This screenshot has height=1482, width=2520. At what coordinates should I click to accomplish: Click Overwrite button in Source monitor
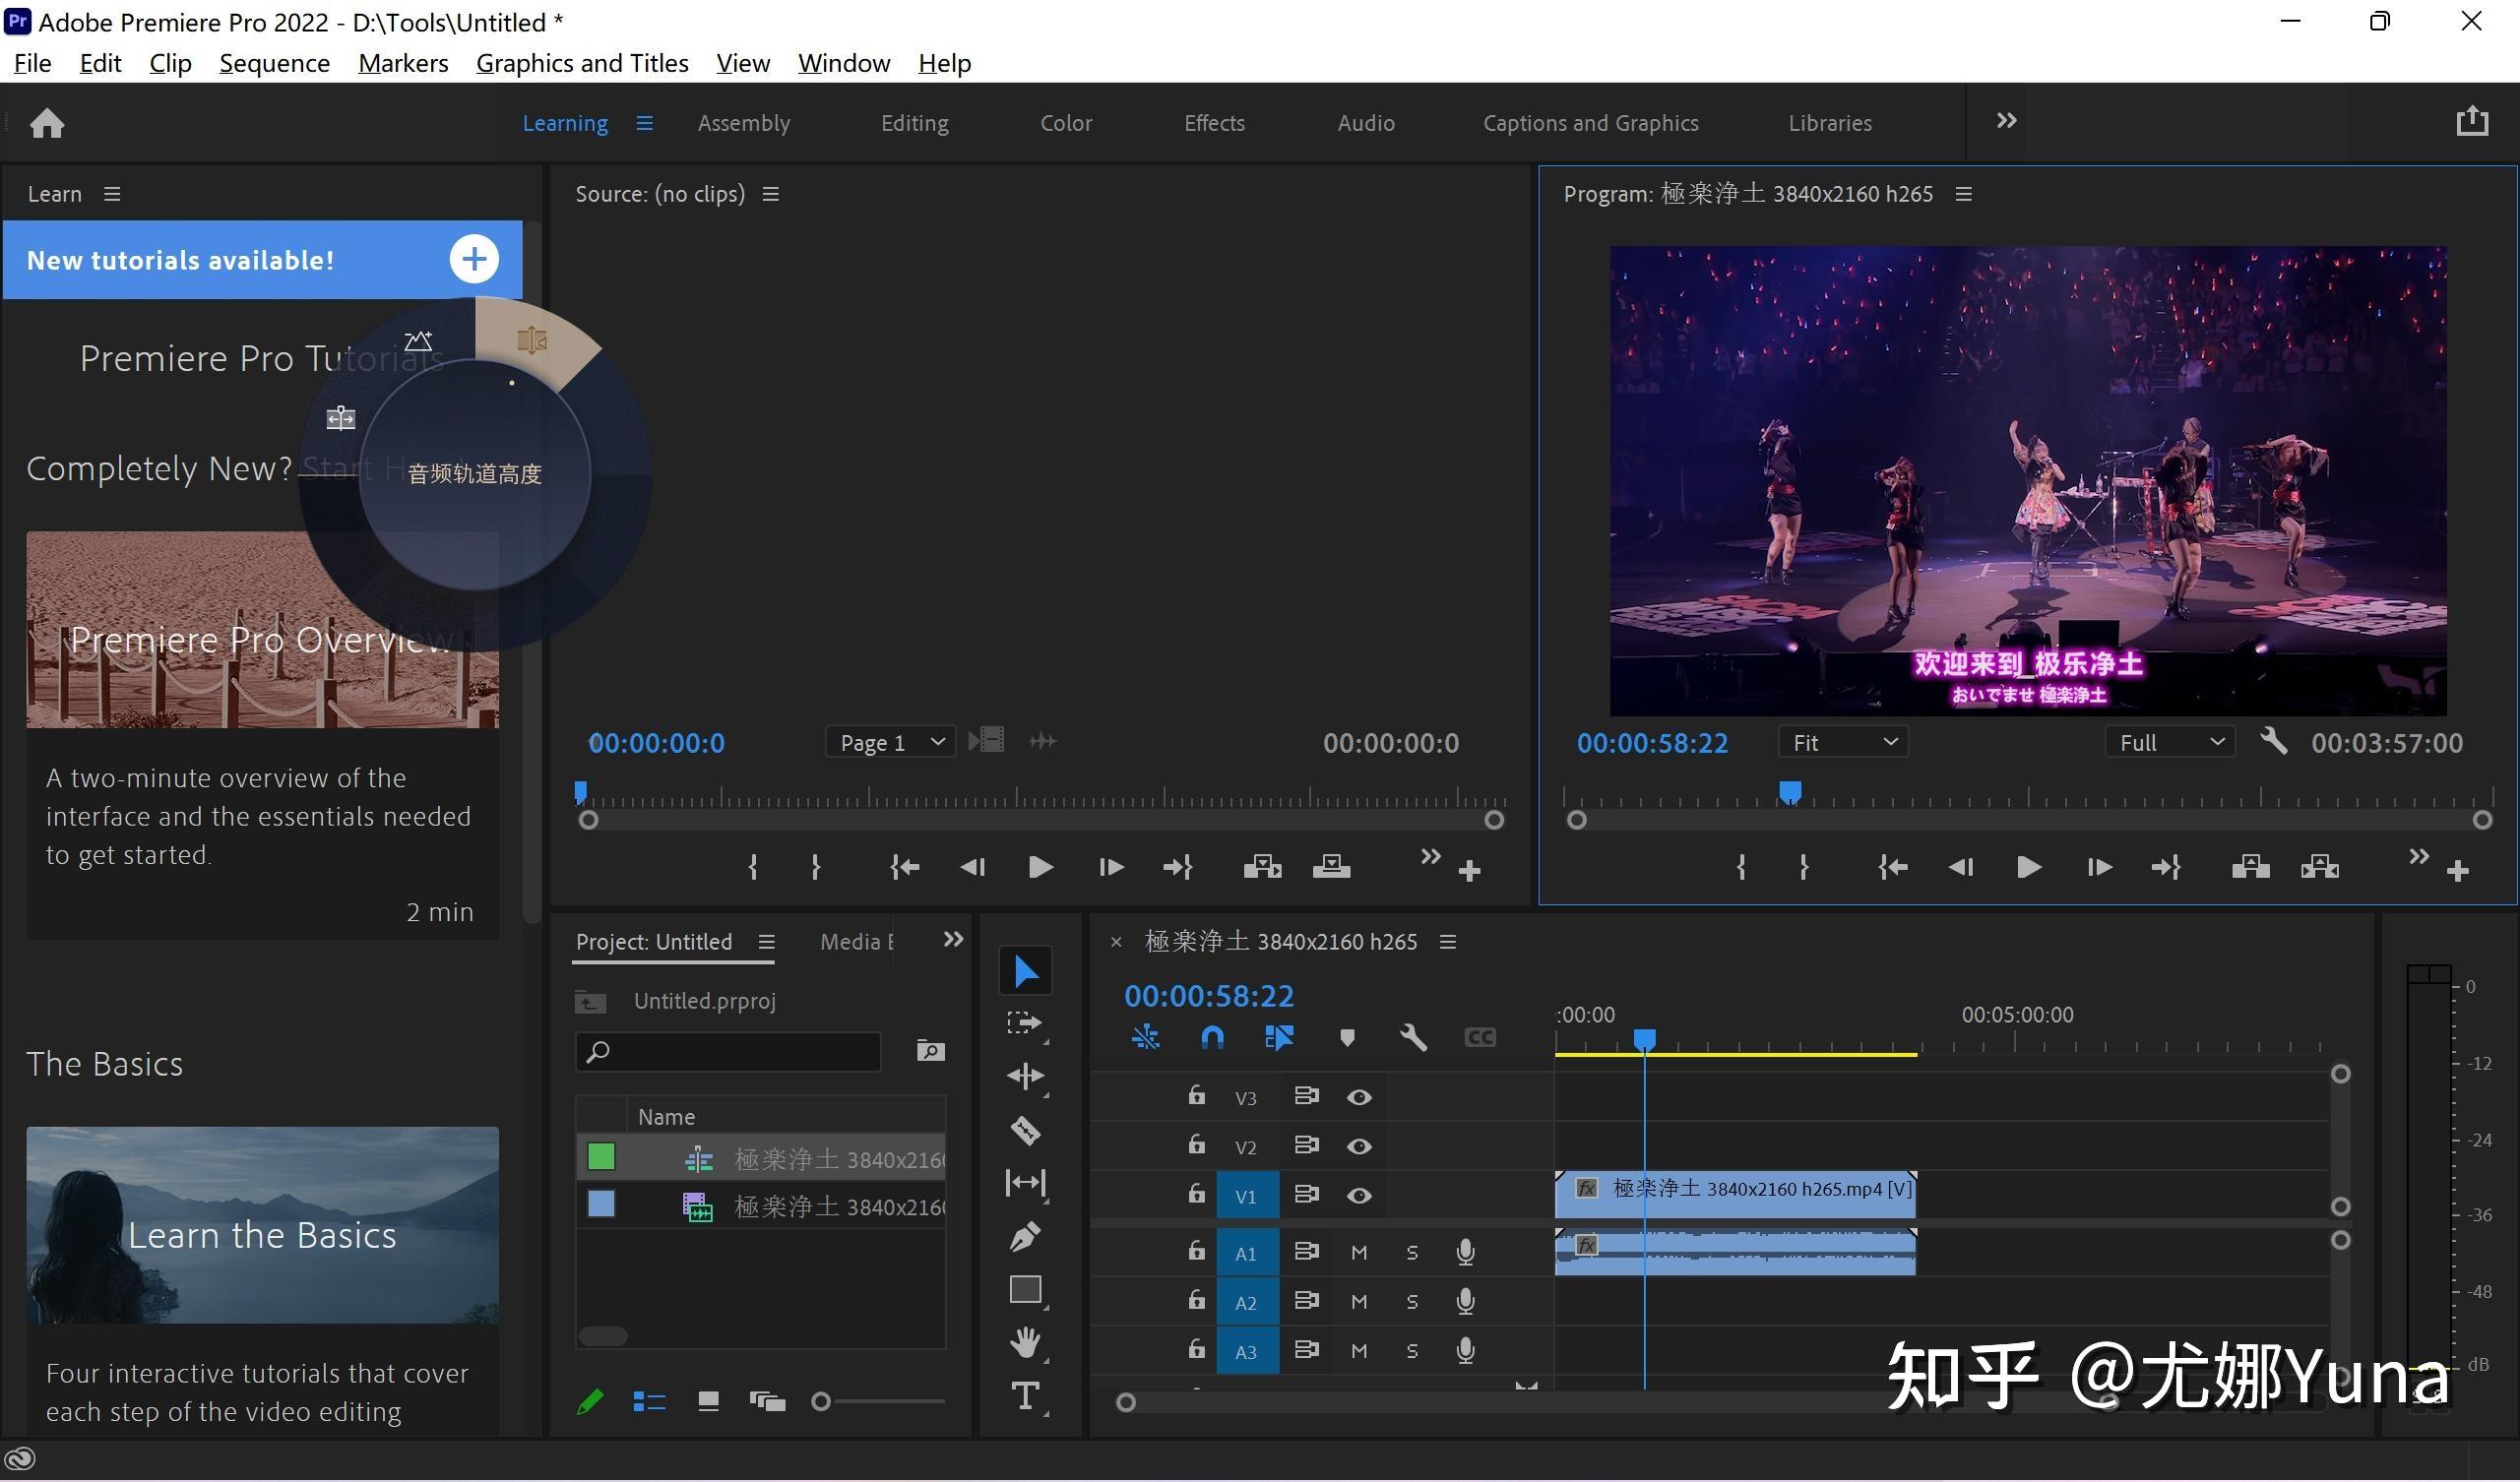pos(1331,867)
